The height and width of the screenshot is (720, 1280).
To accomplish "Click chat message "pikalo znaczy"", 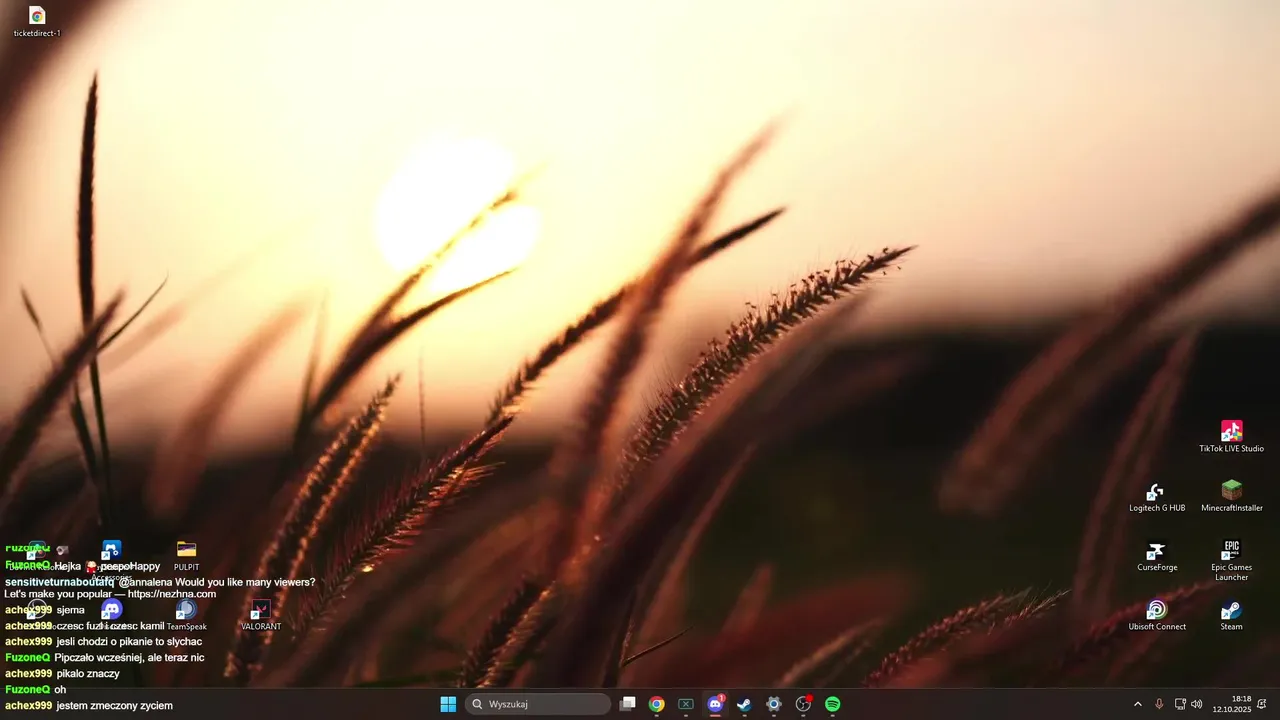I will click(x=88, y=674).
